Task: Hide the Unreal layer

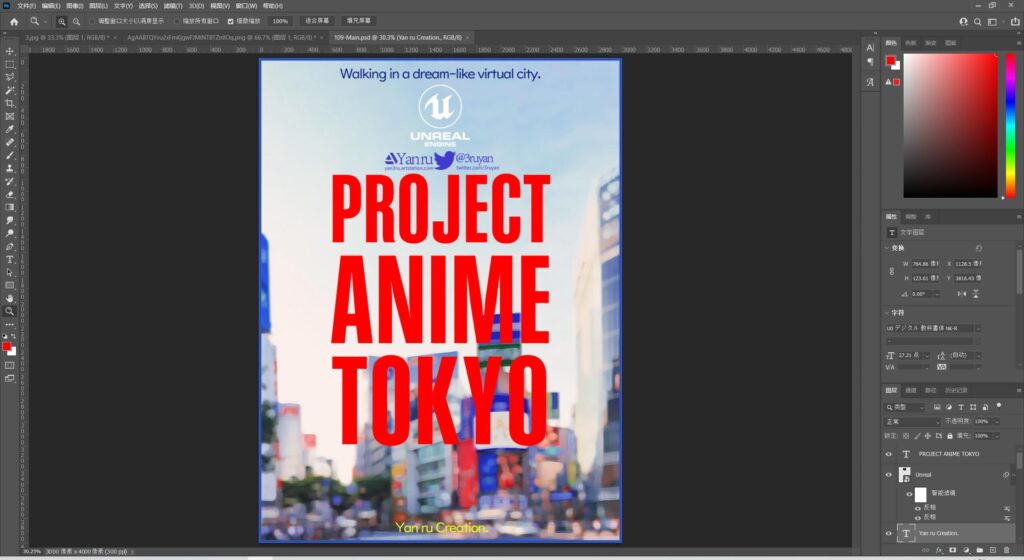Action: (889, 474)
